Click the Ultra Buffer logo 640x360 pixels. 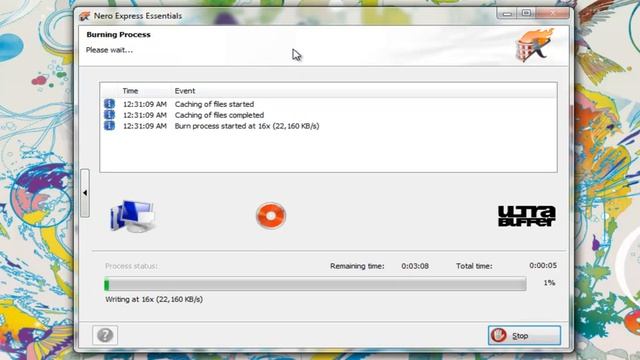[527, 216]
